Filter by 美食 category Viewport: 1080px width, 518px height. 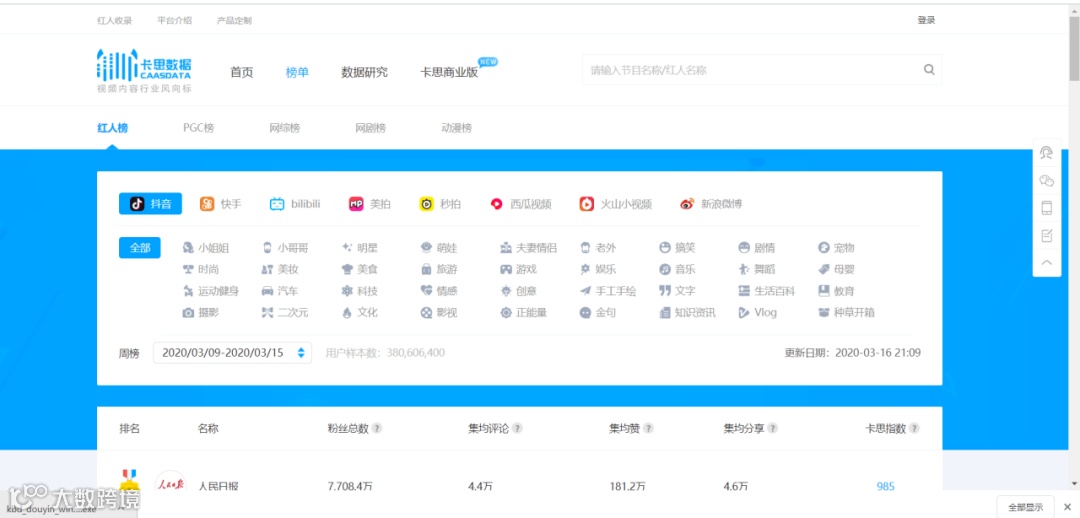(360, 269)
